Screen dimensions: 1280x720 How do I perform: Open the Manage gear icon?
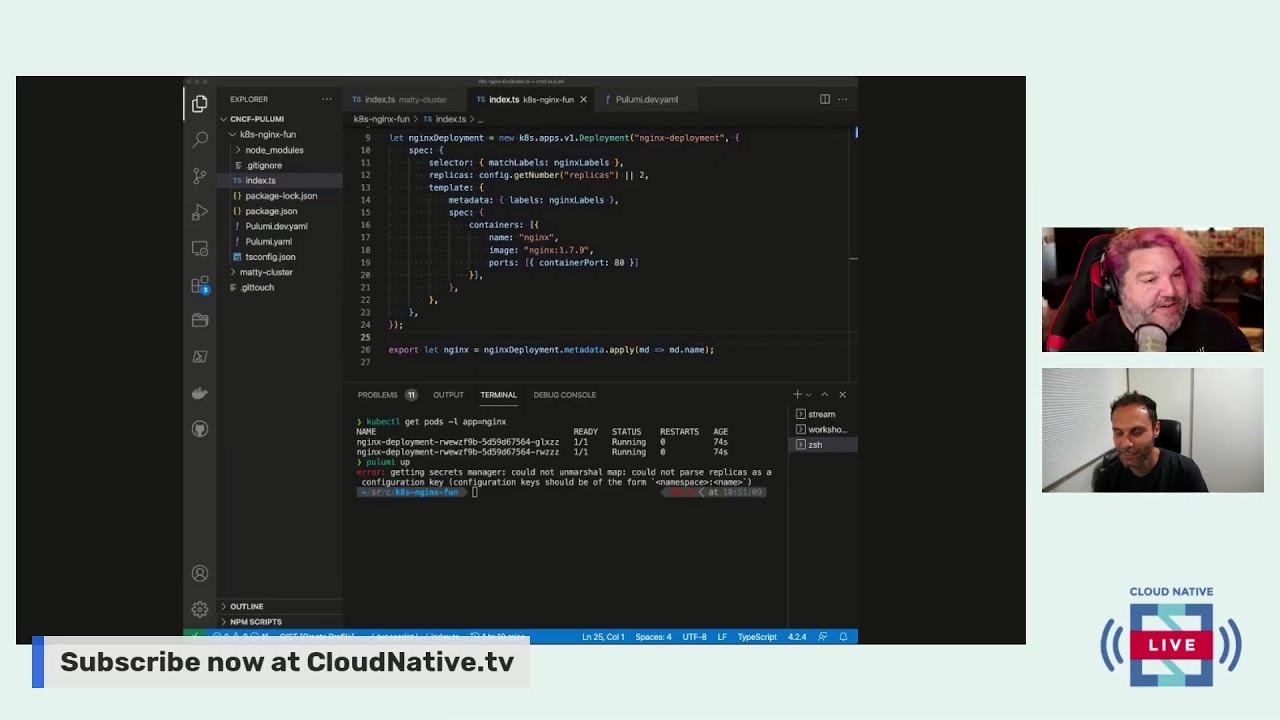click(200, 609)
